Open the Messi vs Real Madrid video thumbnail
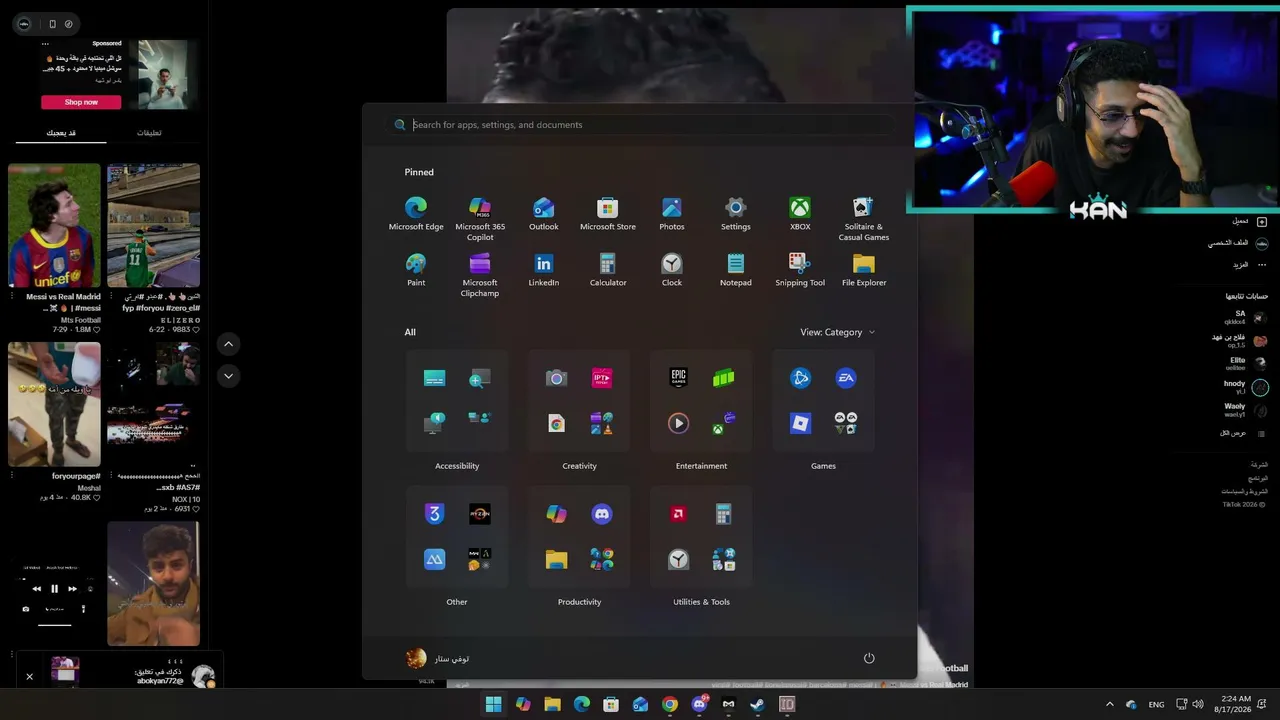Screen dimensions: 1280x720 coord(54,225)
